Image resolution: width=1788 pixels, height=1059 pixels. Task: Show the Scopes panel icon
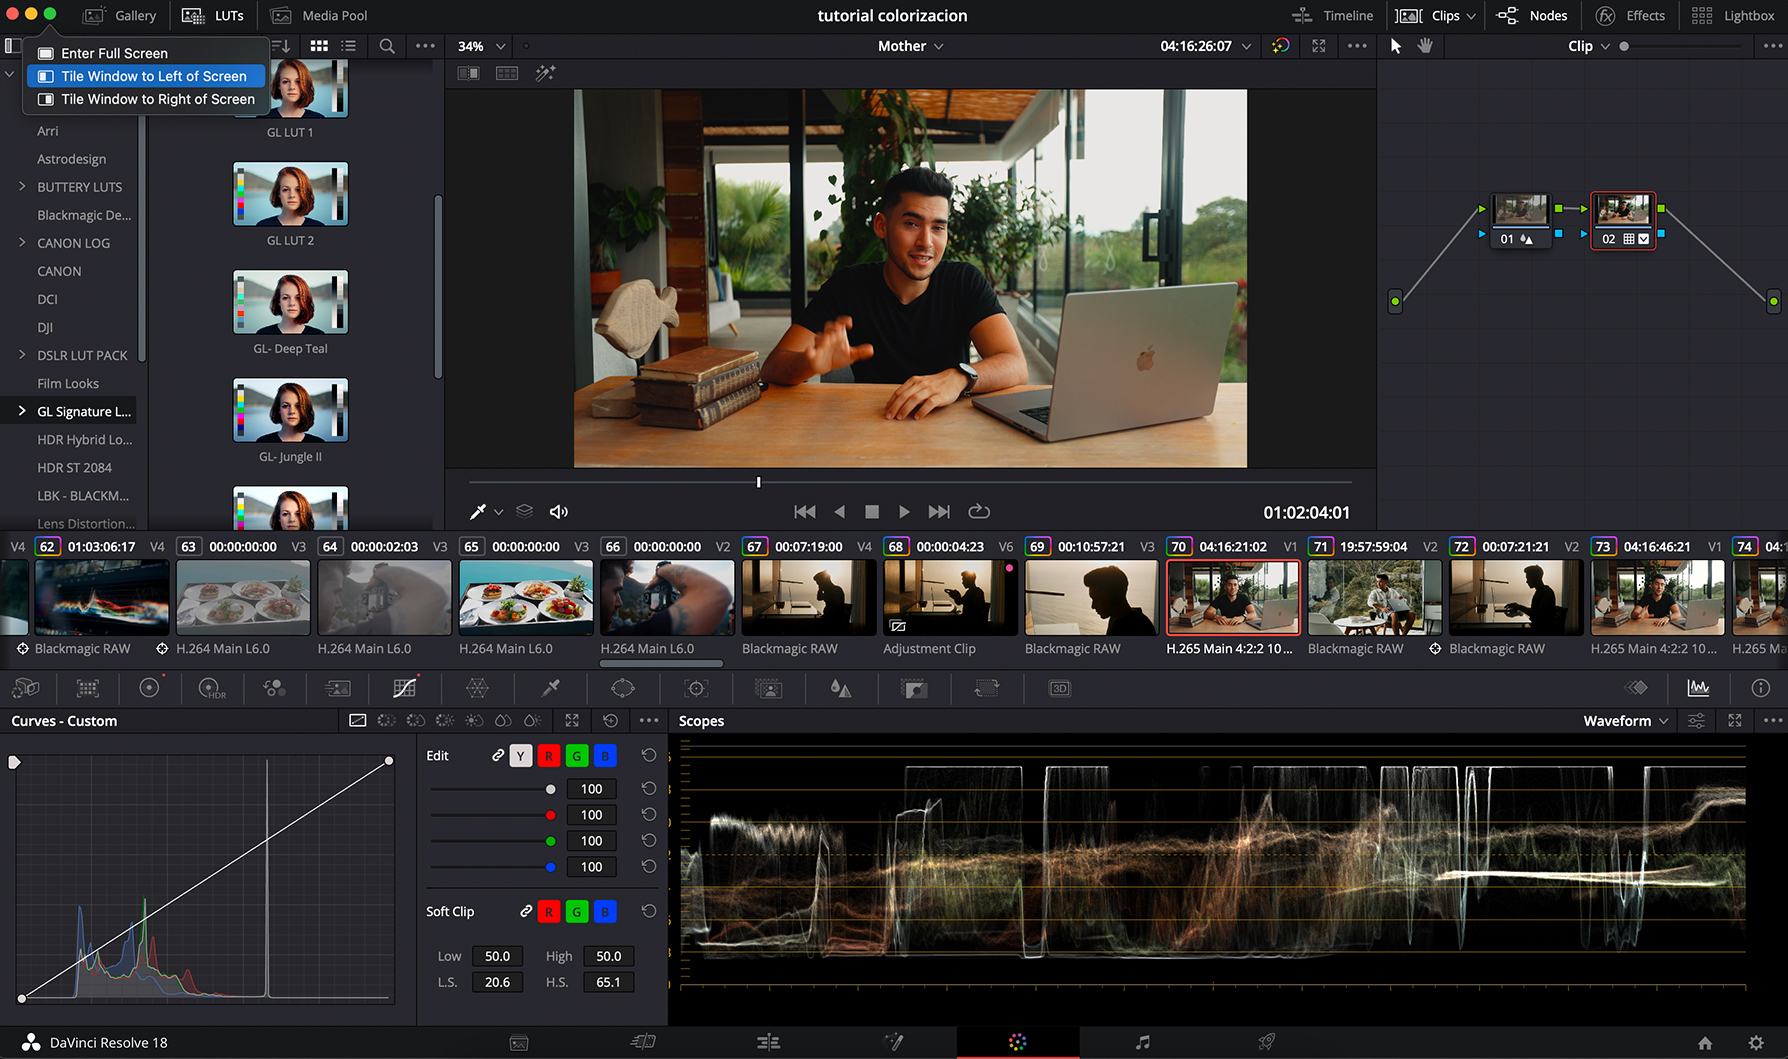click(x=1698, y=688)
